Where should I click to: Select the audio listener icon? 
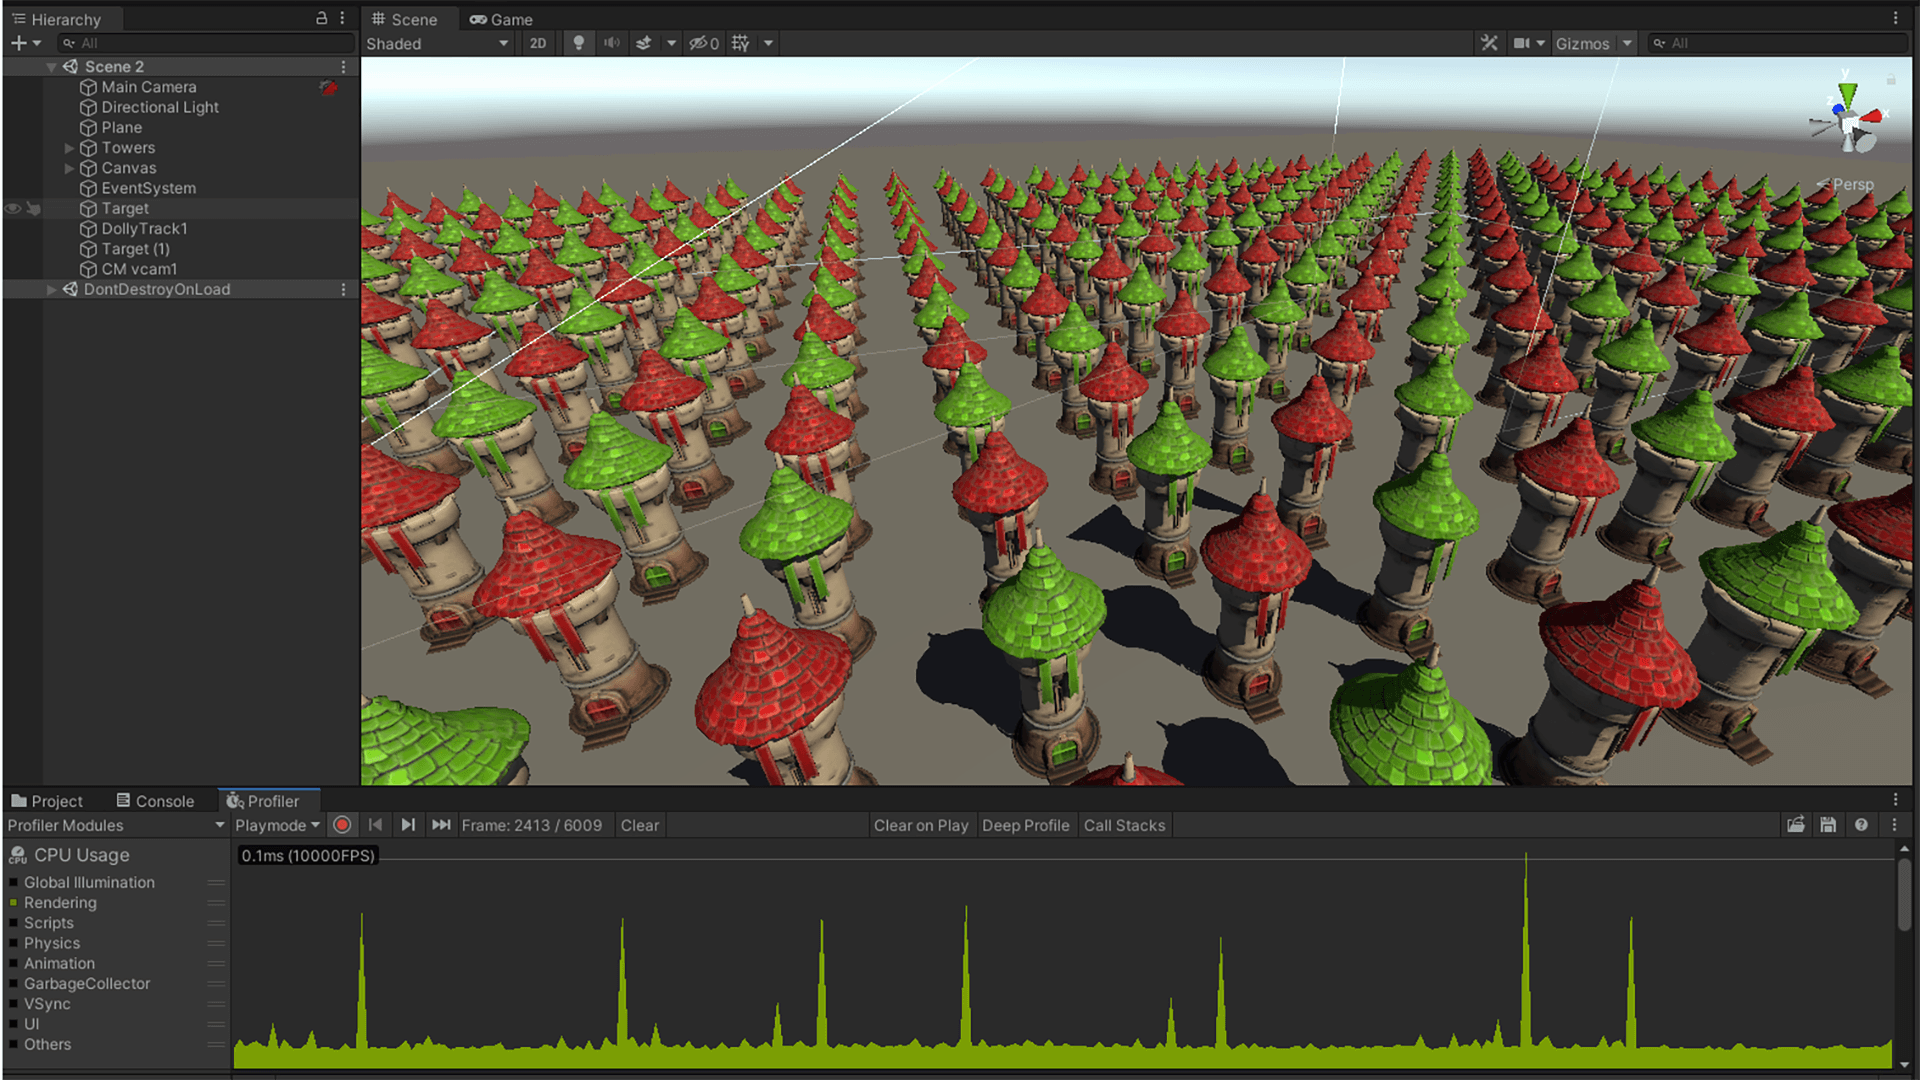612,44
